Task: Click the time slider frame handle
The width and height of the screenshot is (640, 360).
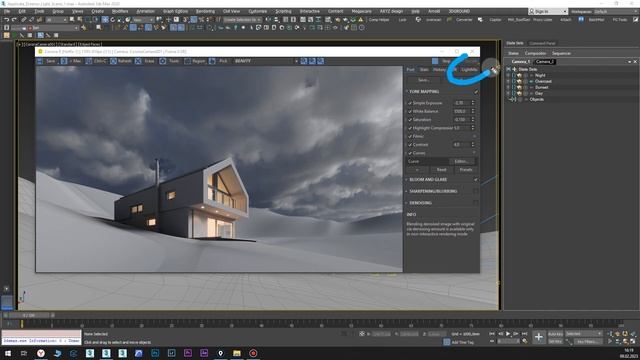Action: [x=29, y=316]
